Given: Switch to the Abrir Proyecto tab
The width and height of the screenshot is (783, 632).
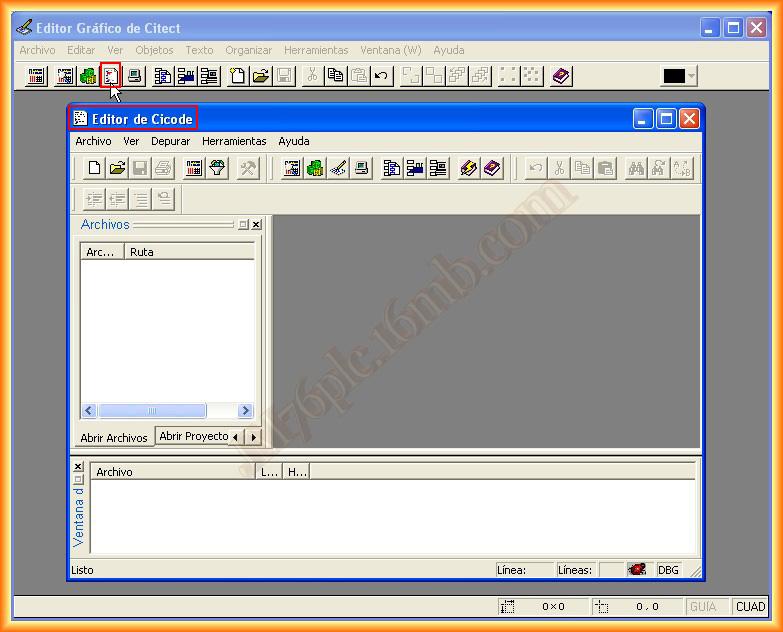Looking at the screenshot, I should (x=193, y=437).
